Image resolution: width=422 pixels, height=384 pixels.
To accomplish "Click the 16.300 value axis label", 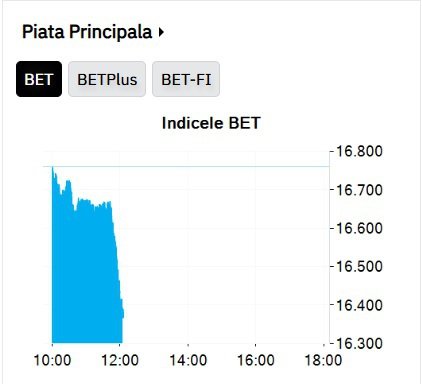I will tap(359, 343).
